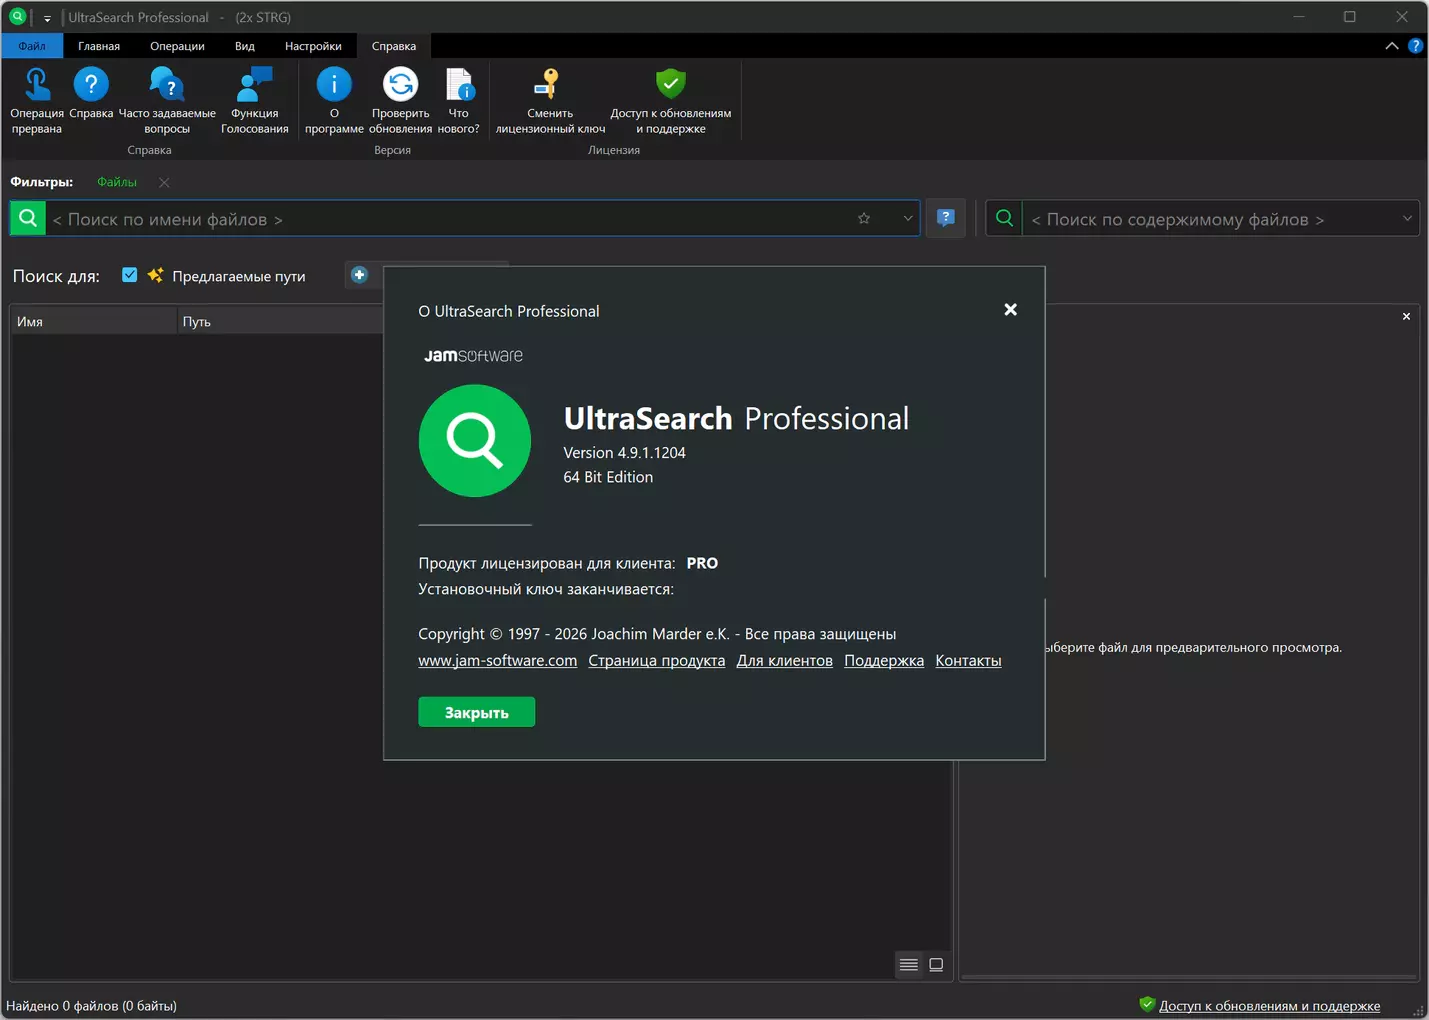Open the www.jam-software.com link
Image resolution: width=1429 pixels, height=1020 pixels.
[497, 661]
